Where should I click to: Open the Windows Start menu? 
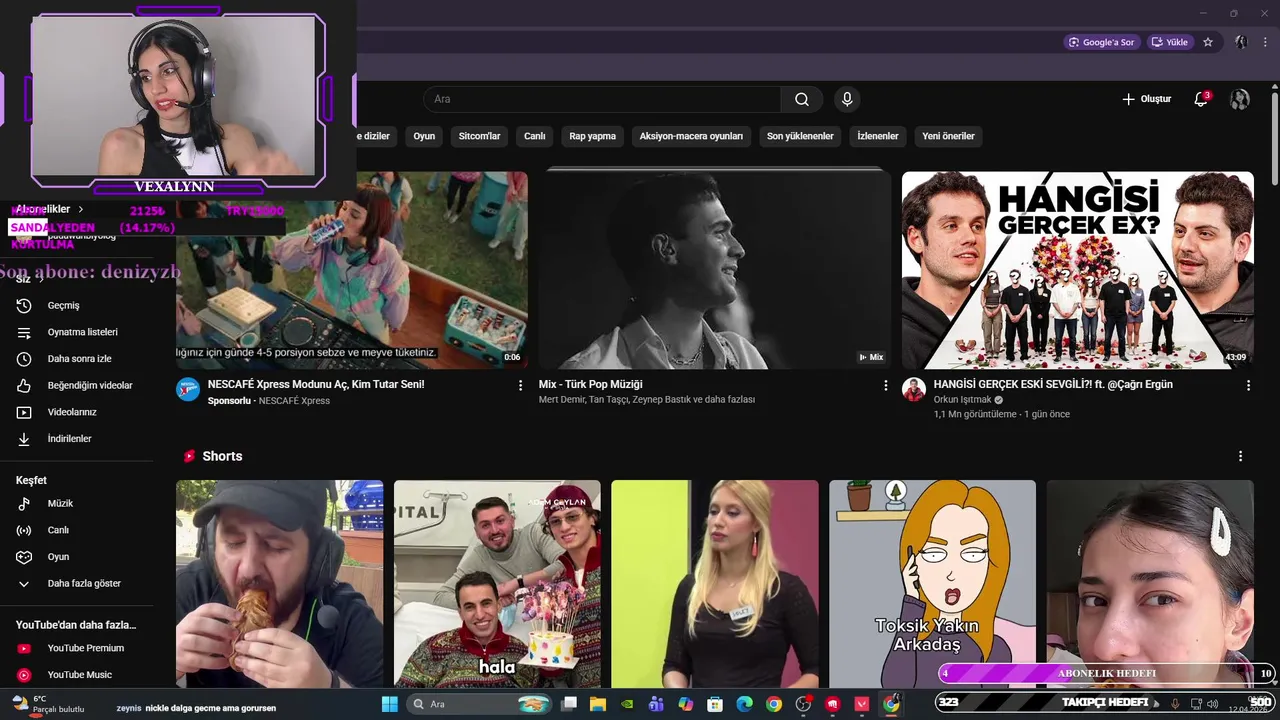[x=390, y=704]
